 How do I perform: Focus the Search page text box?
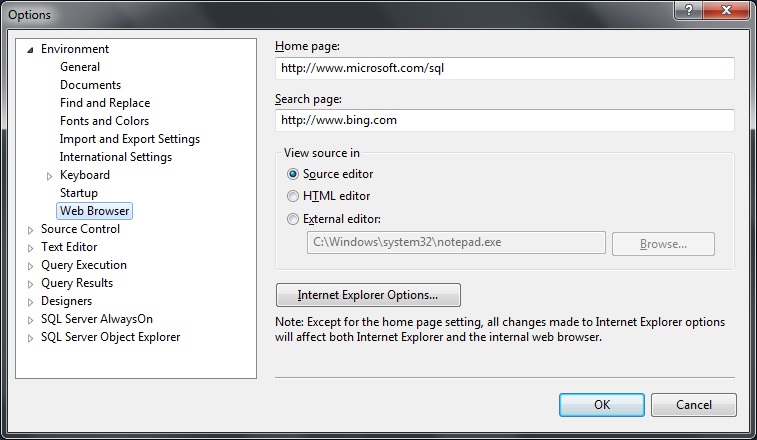tap(504, 120)
